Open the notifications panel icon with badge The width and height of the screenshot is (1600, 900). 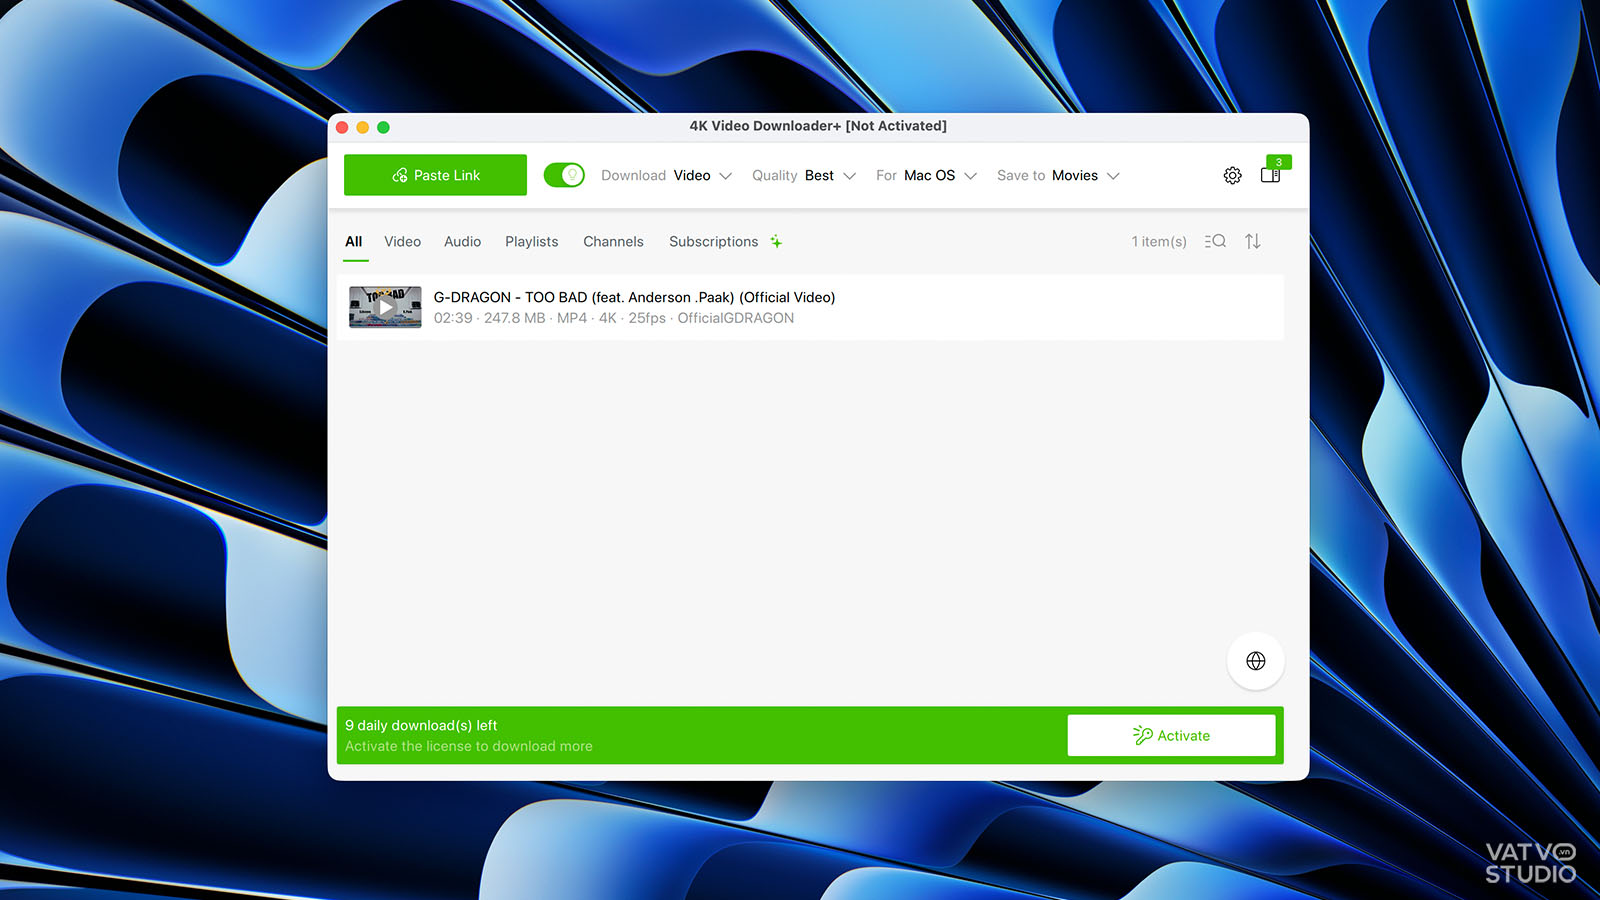click(x=1271, y=175)
